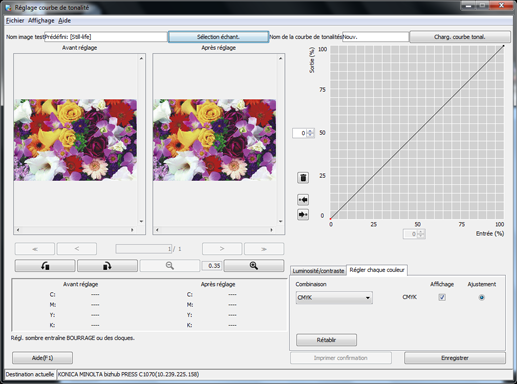Viewport: 517px width, 384px height.
Task: Click the red origin point of curve
Action: pos(330,219)
